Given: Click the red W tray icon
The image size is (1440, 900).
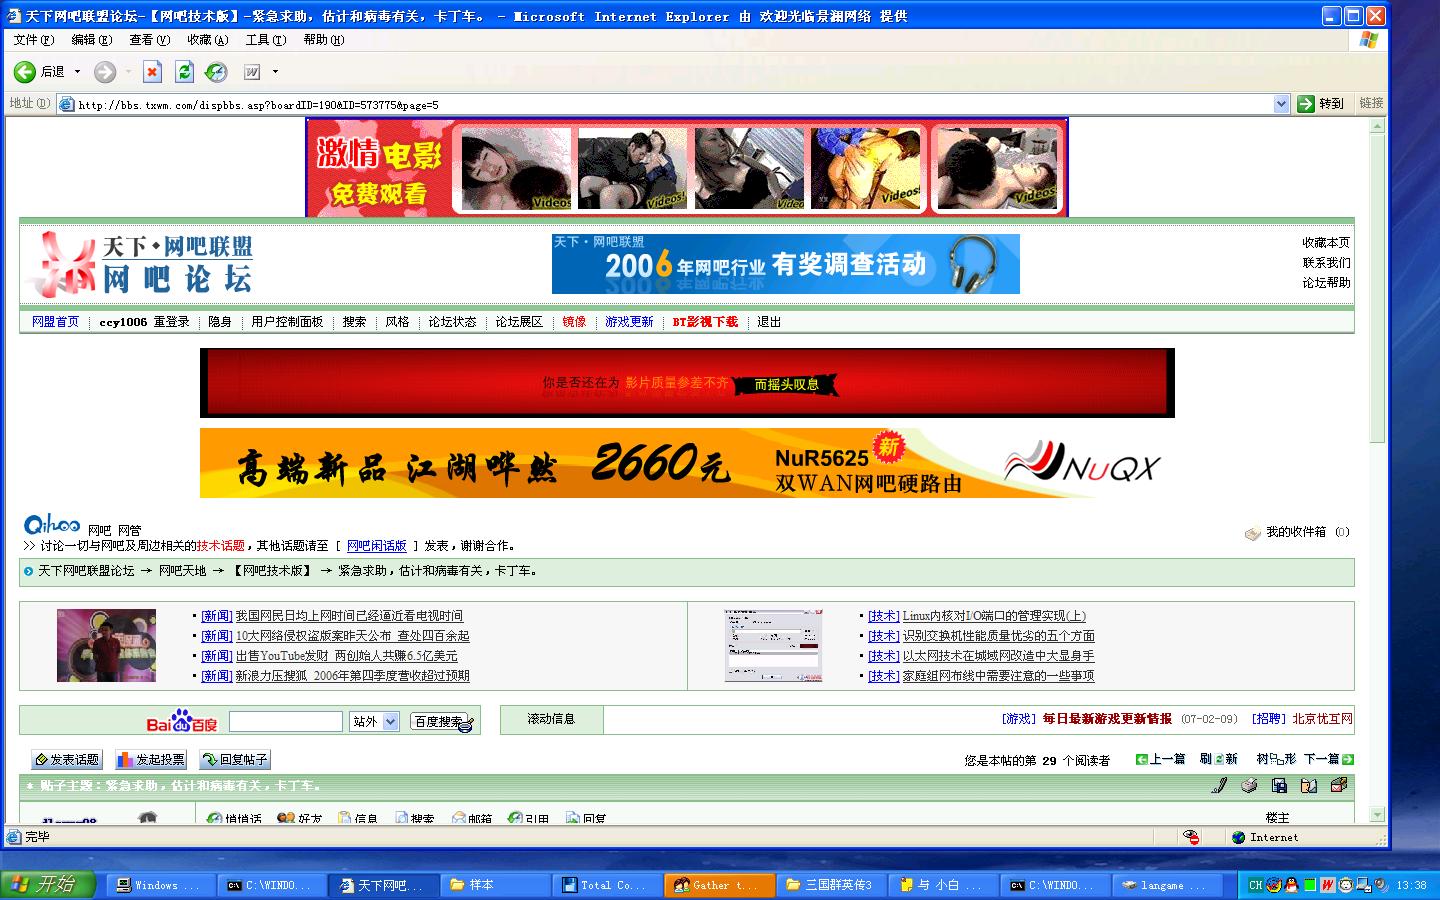Looking at the screenshot, I should tap(1327, 885).
